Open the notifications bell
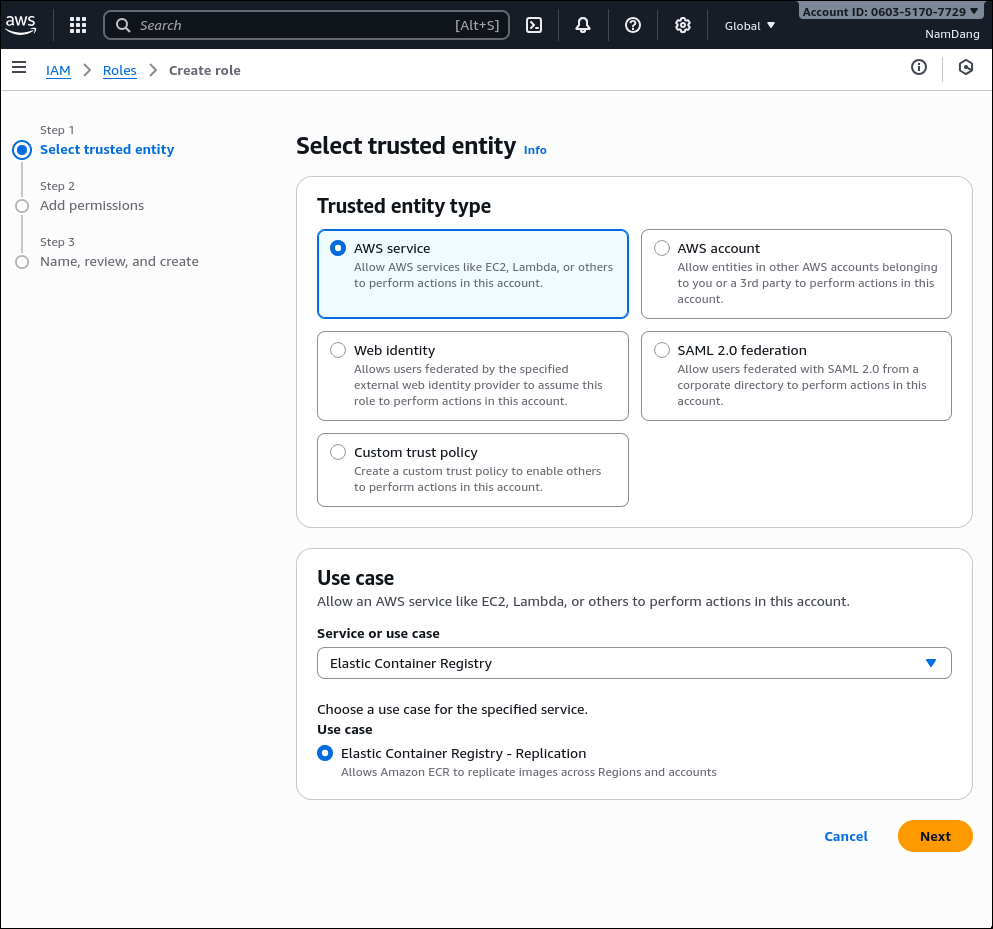Image resolution: width=993 pixels, height=929 pixels. point(583,25)
